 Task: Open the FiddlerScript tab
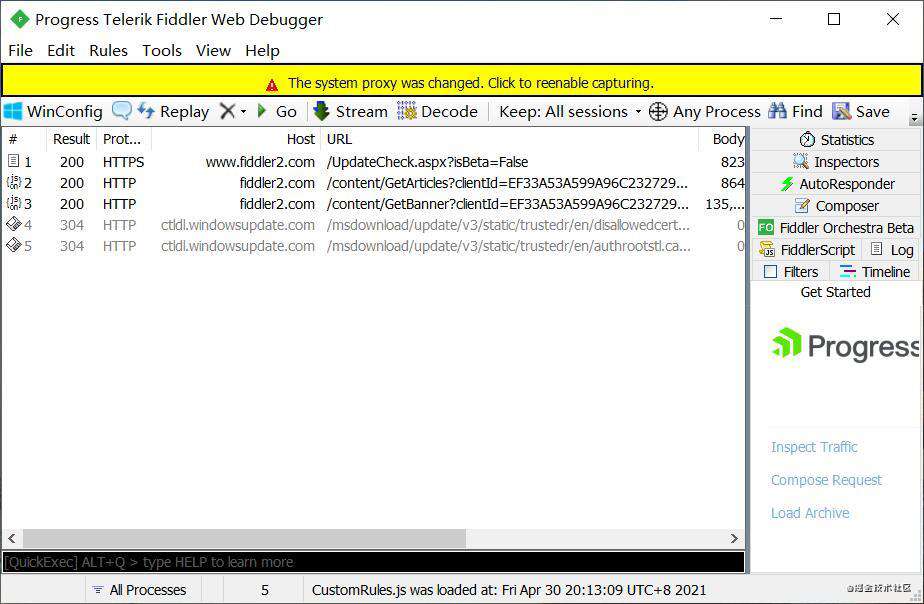click(x=807, y=250)
